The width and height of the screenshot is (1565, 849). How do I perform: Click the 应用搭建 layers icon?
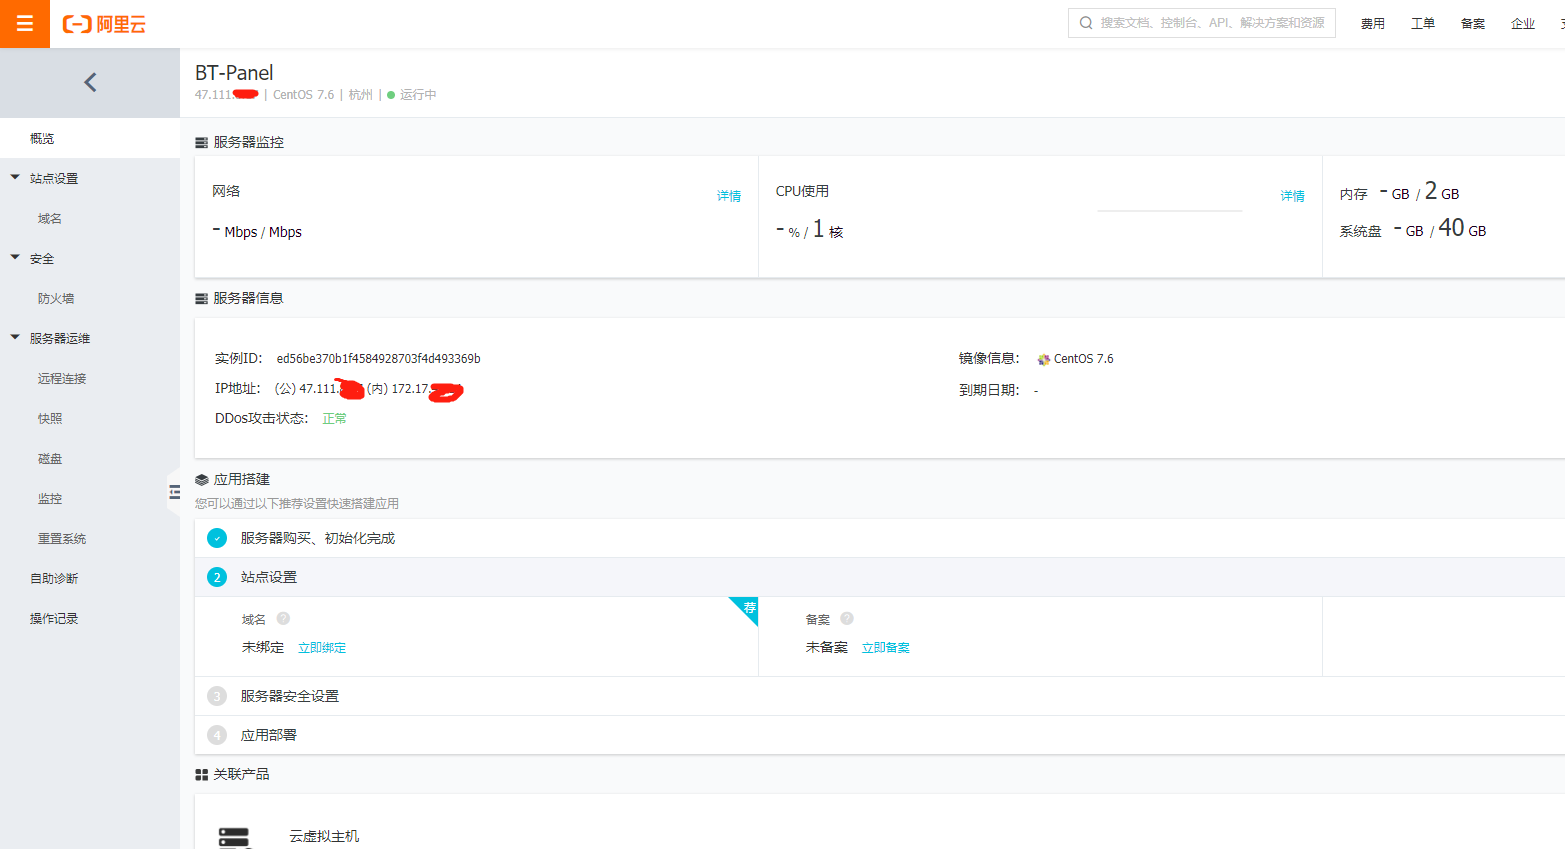[x=201, y=480]
